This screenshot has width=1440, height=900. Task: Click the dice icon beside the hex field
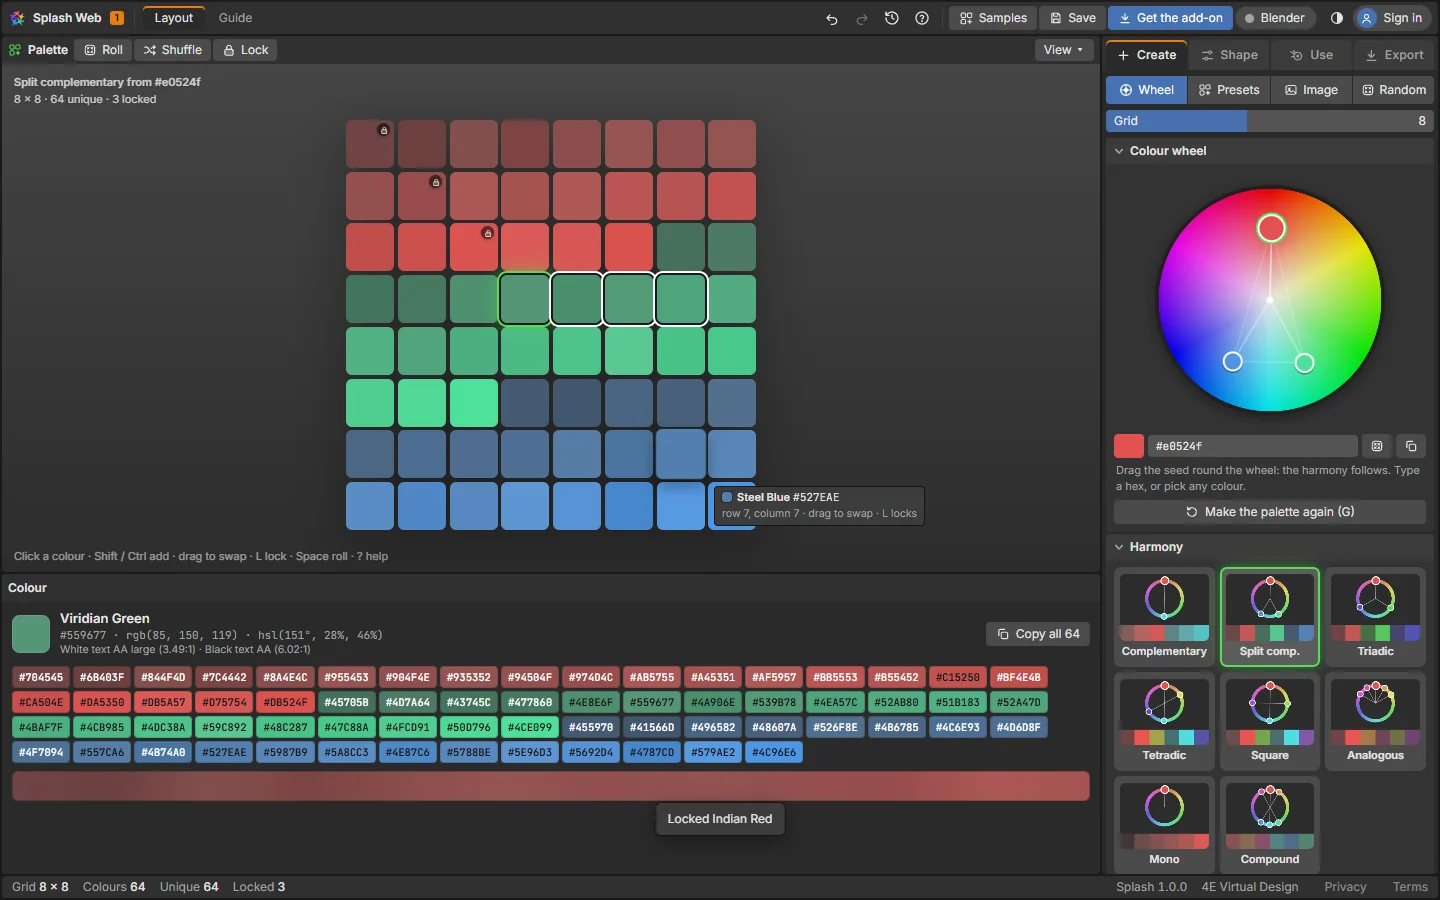1377,446
